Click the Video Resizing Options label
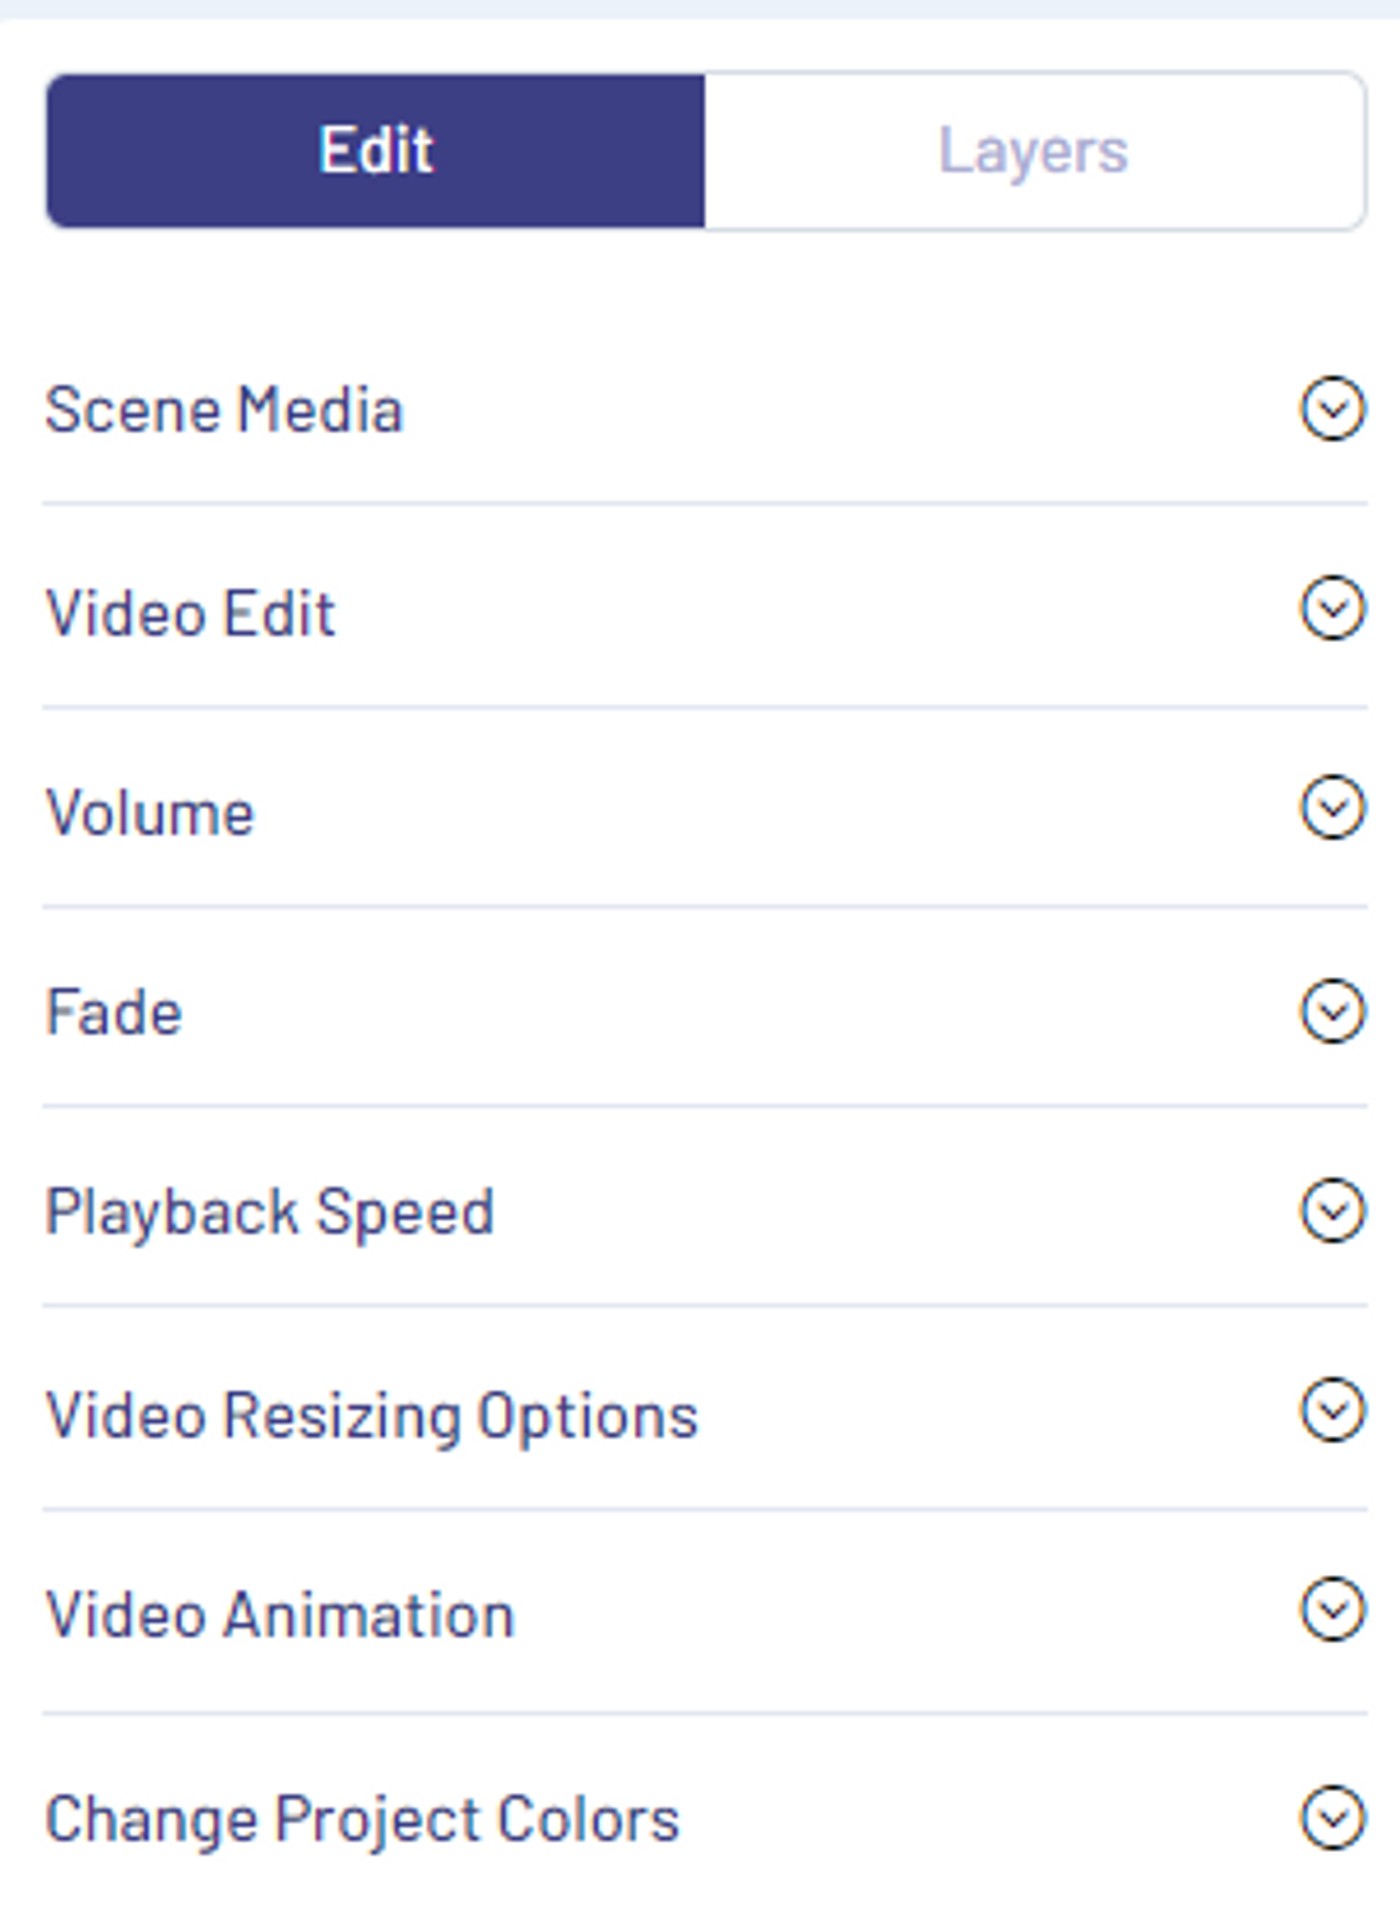 [x=372, y=1416]
